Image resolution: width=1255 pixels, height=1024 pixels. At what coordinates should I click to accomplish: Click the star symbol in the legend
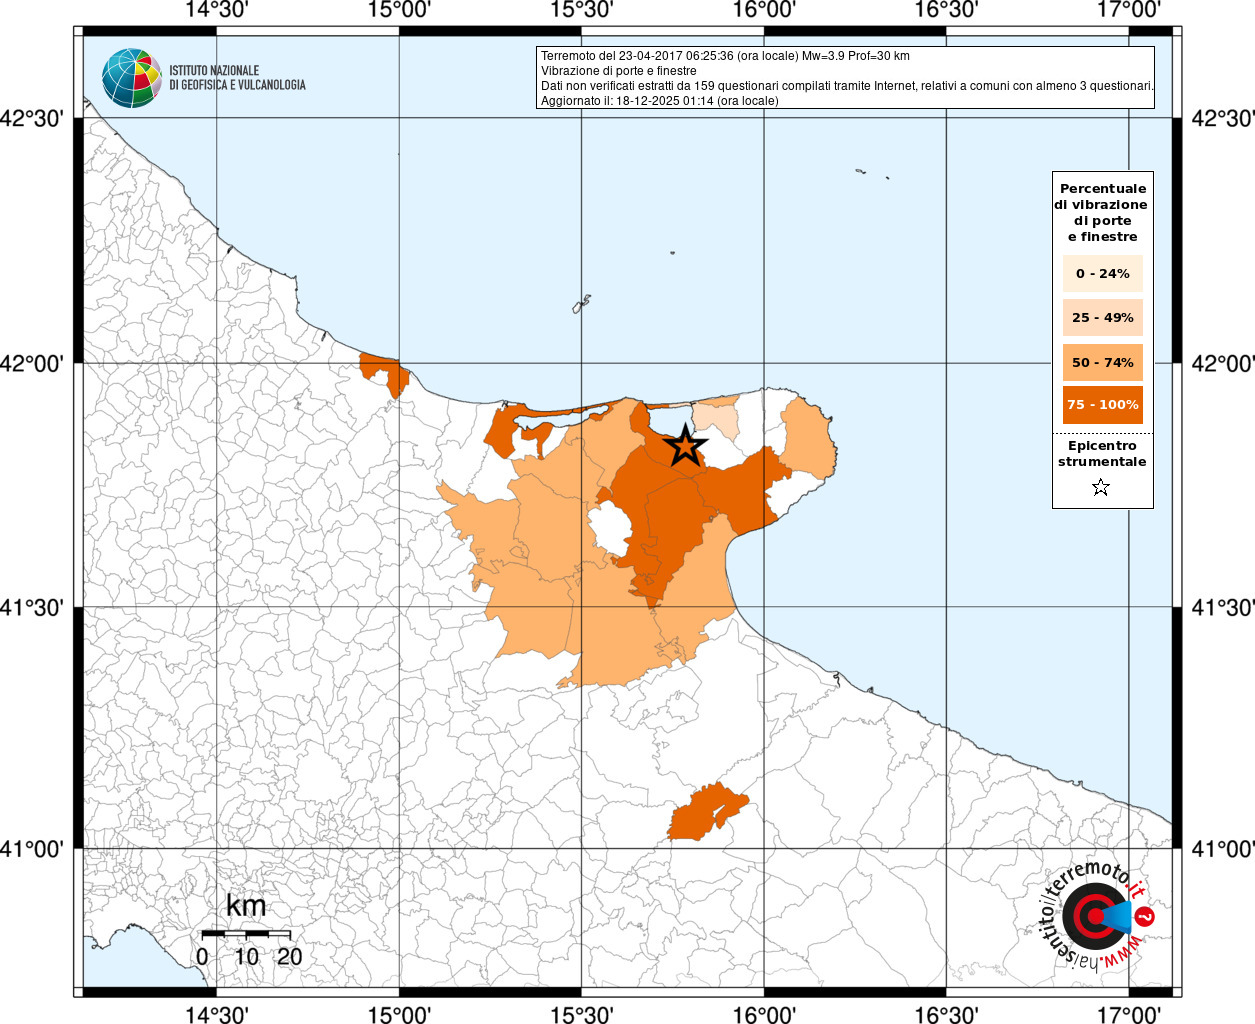tap(1101, 488)
